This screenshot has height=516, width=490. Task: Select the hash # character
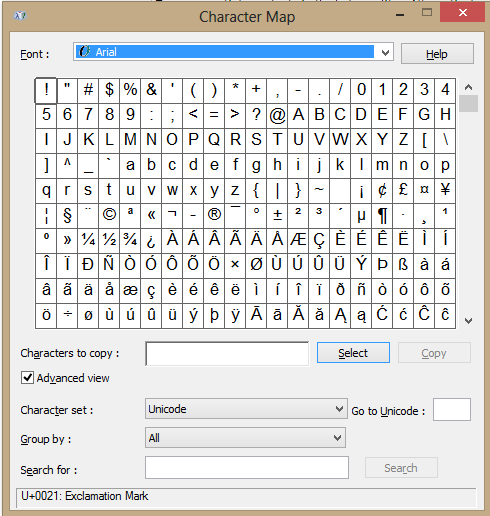[x=88, y=90]
